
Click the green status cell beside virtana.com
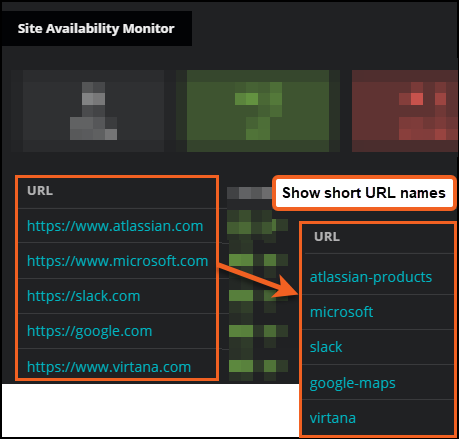pos(258,366)
